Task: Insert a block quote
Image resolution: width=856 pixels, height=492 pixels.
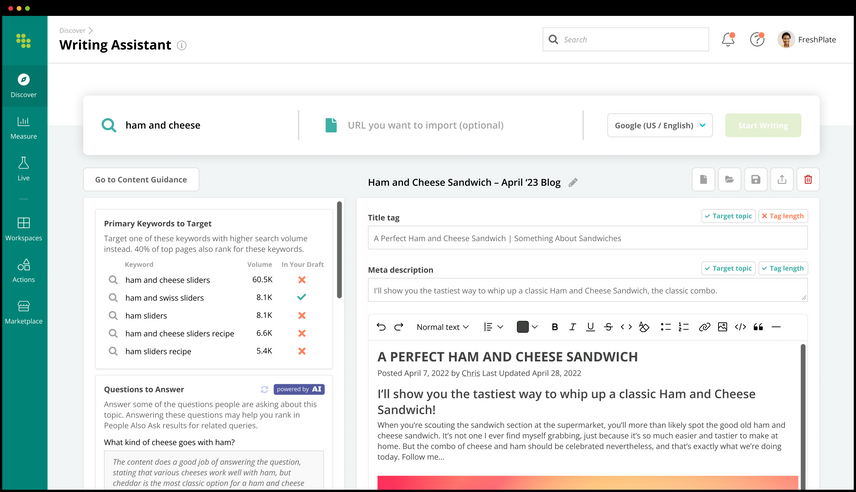Action: point(758,327)
